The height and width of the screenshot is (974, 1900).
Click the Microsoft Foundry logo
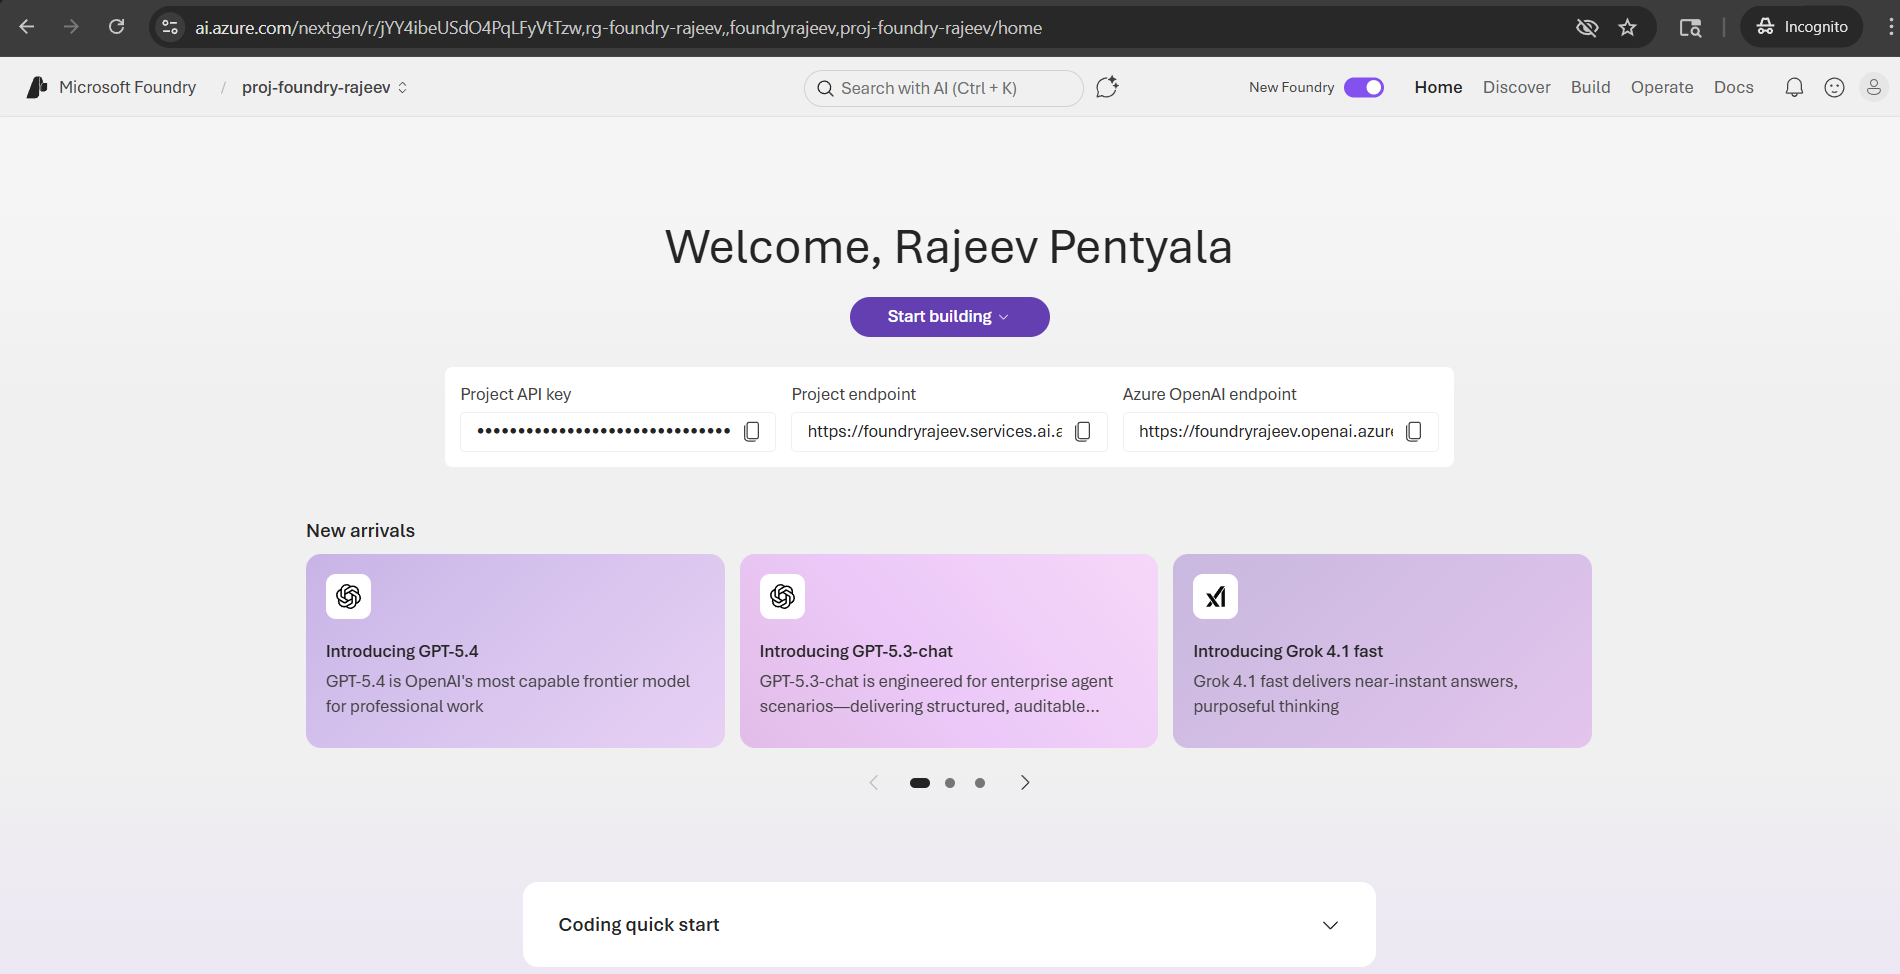[x=37, y=88]
